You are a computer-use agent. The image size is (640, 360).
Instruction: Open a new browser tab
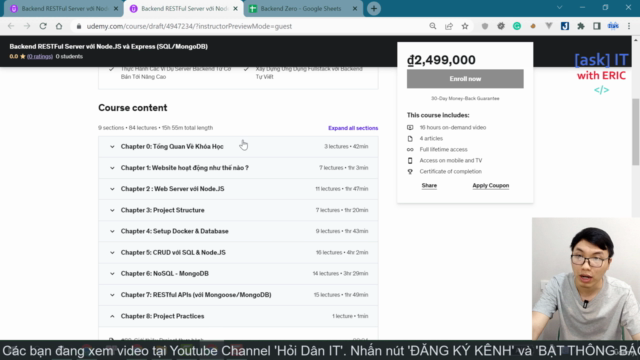374,9
